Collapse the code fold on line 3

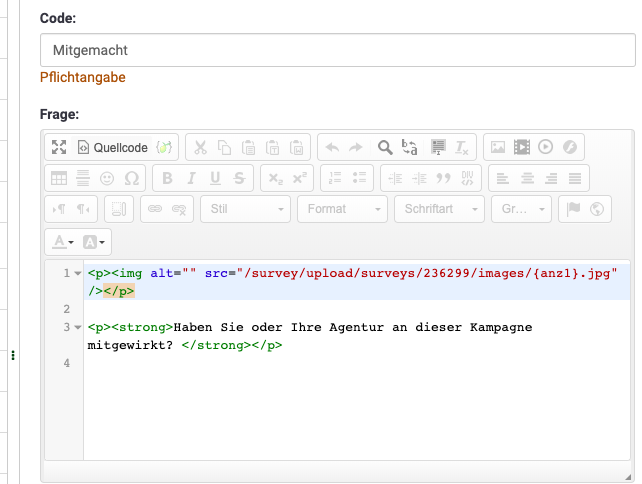coord(78,327)
